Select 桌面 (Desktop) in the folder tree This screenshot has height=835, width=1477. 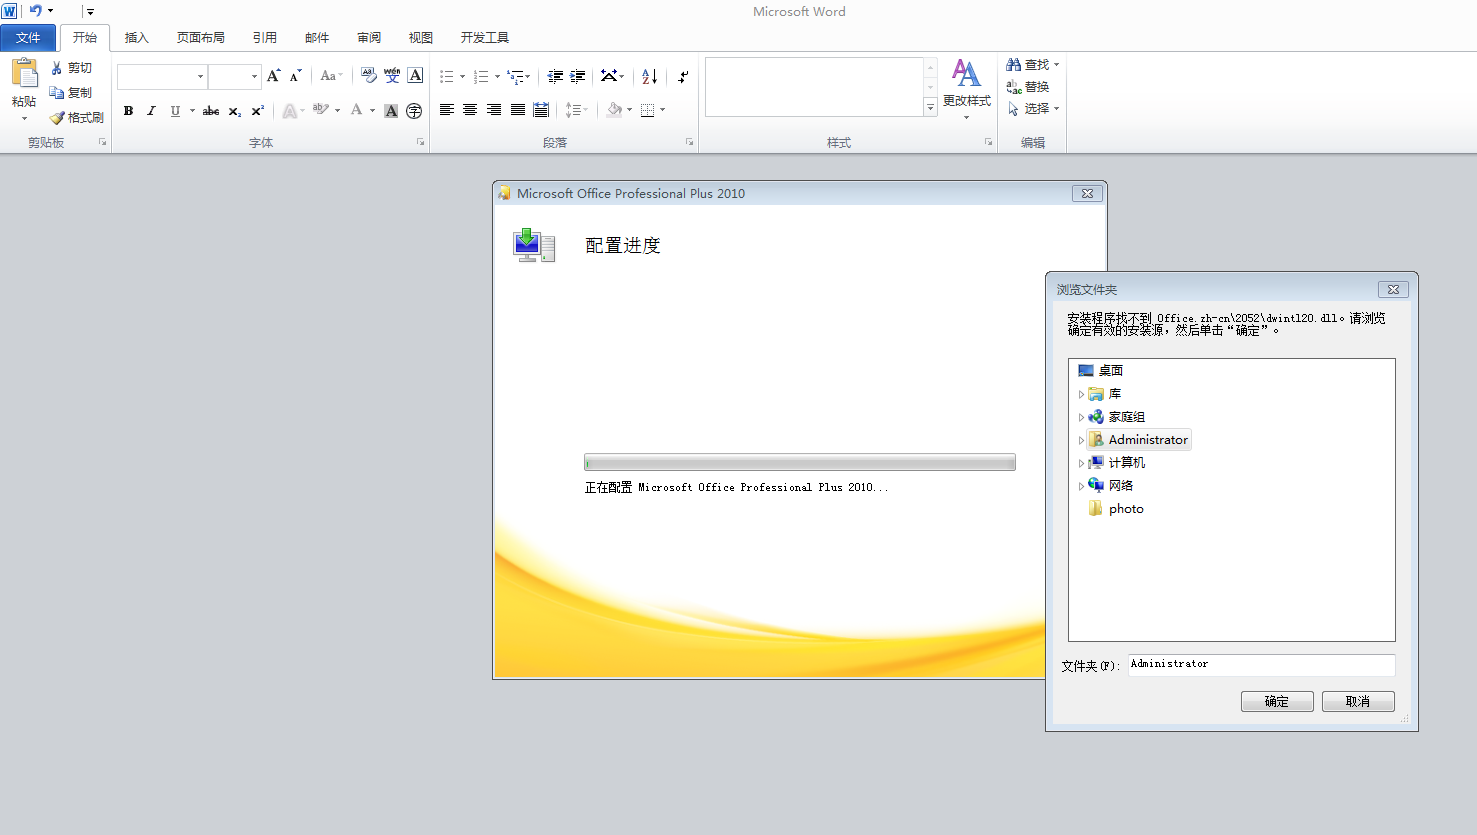[1101, 371]
